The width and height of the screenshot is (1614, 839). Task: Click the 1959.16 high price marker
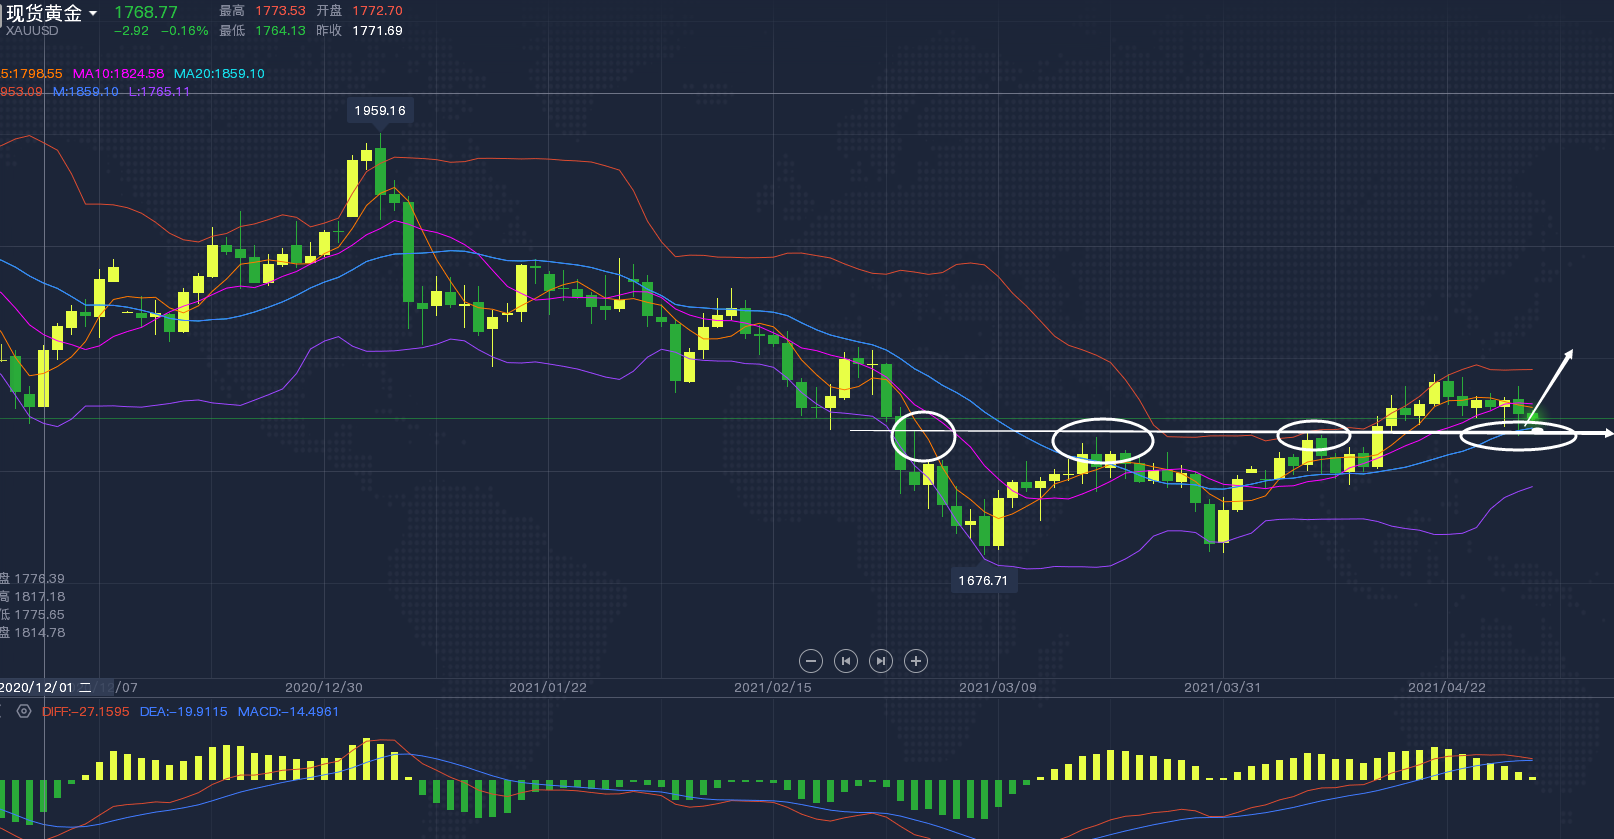pyautogui.click(x=380, y=111)
